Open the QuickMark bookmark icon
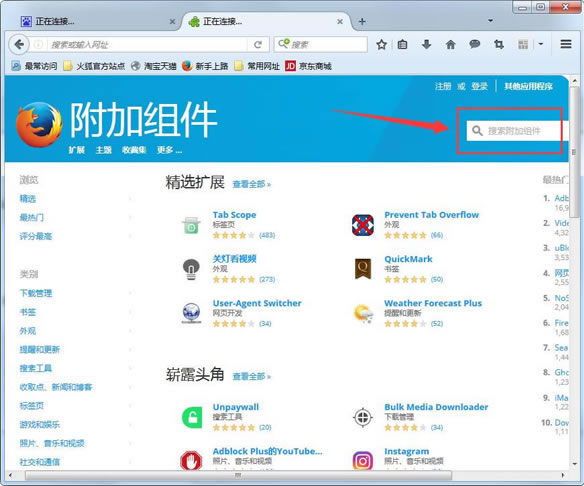The width and height of the screenshot is (584, 486). click(x=363, y=269)
